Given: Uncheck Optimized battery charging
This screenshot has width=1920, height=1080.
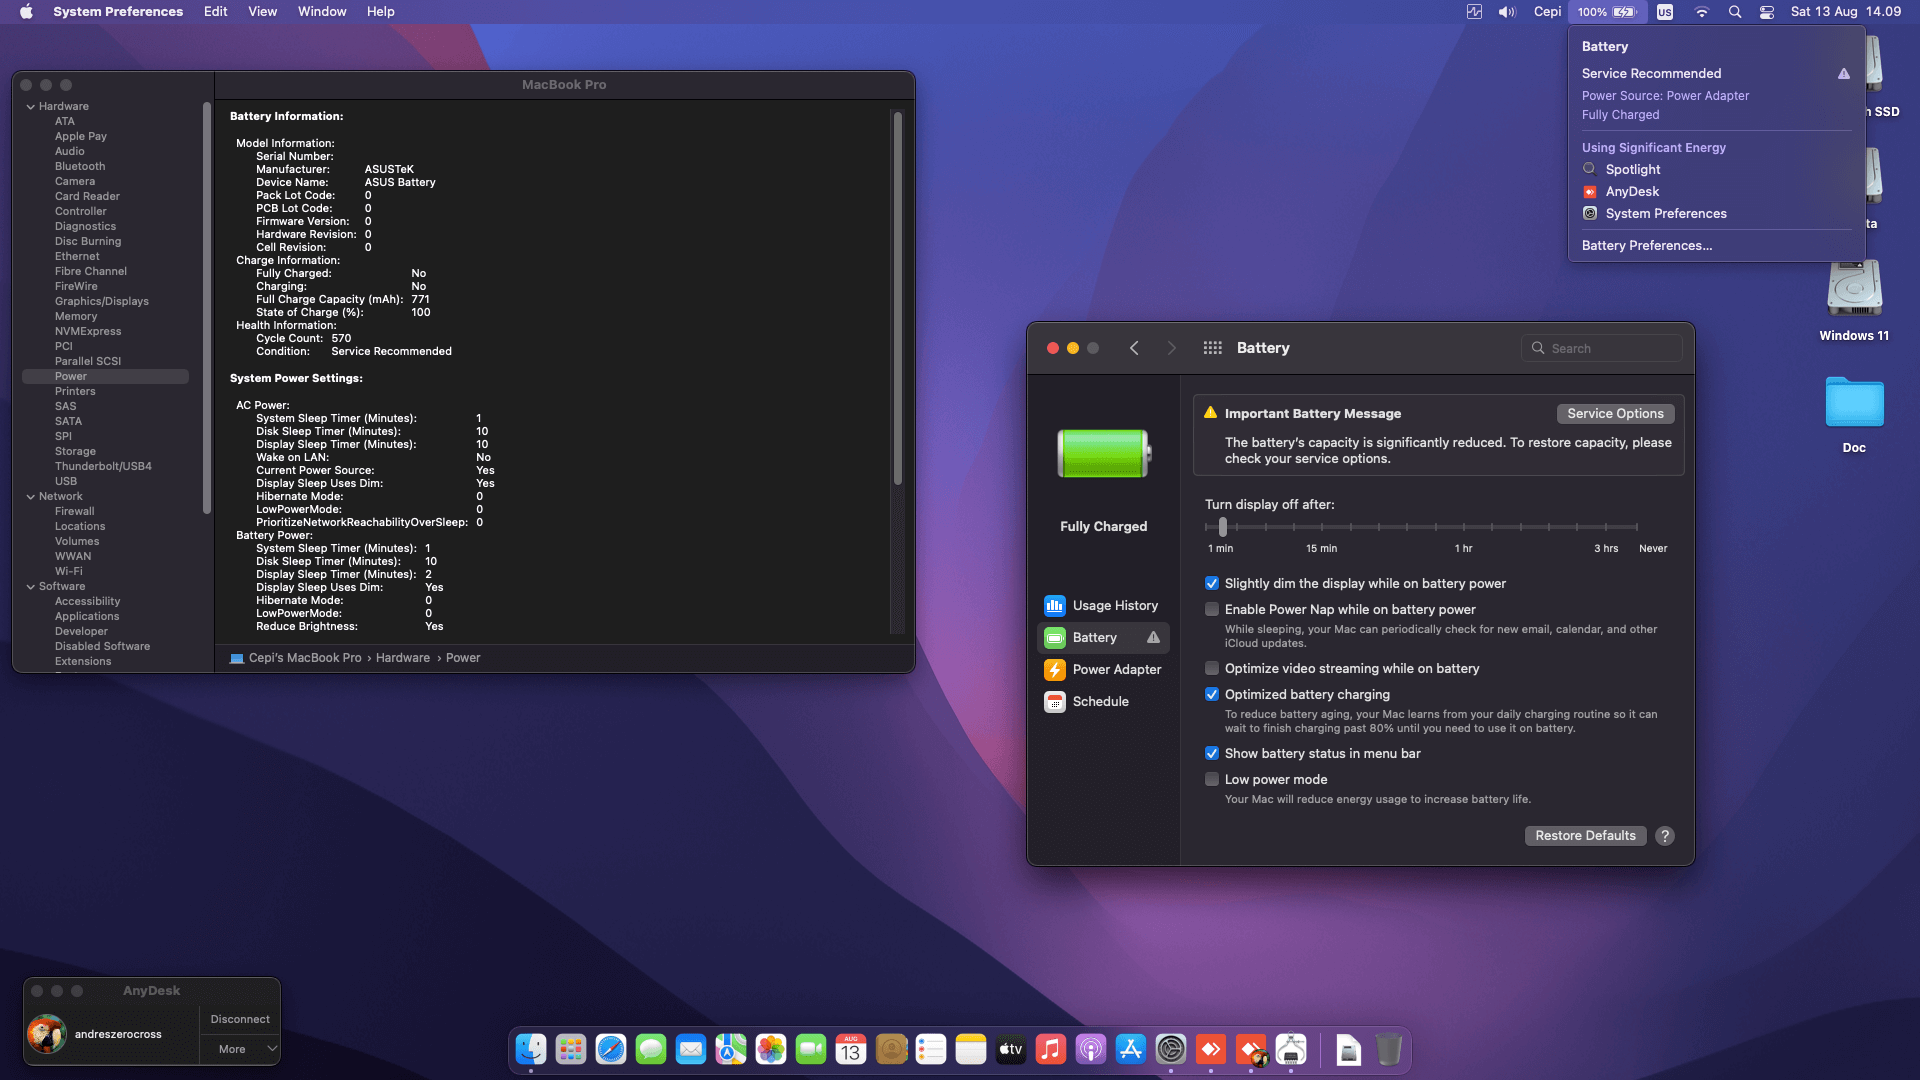Looking at the screenshot, I should point(1212,694).
